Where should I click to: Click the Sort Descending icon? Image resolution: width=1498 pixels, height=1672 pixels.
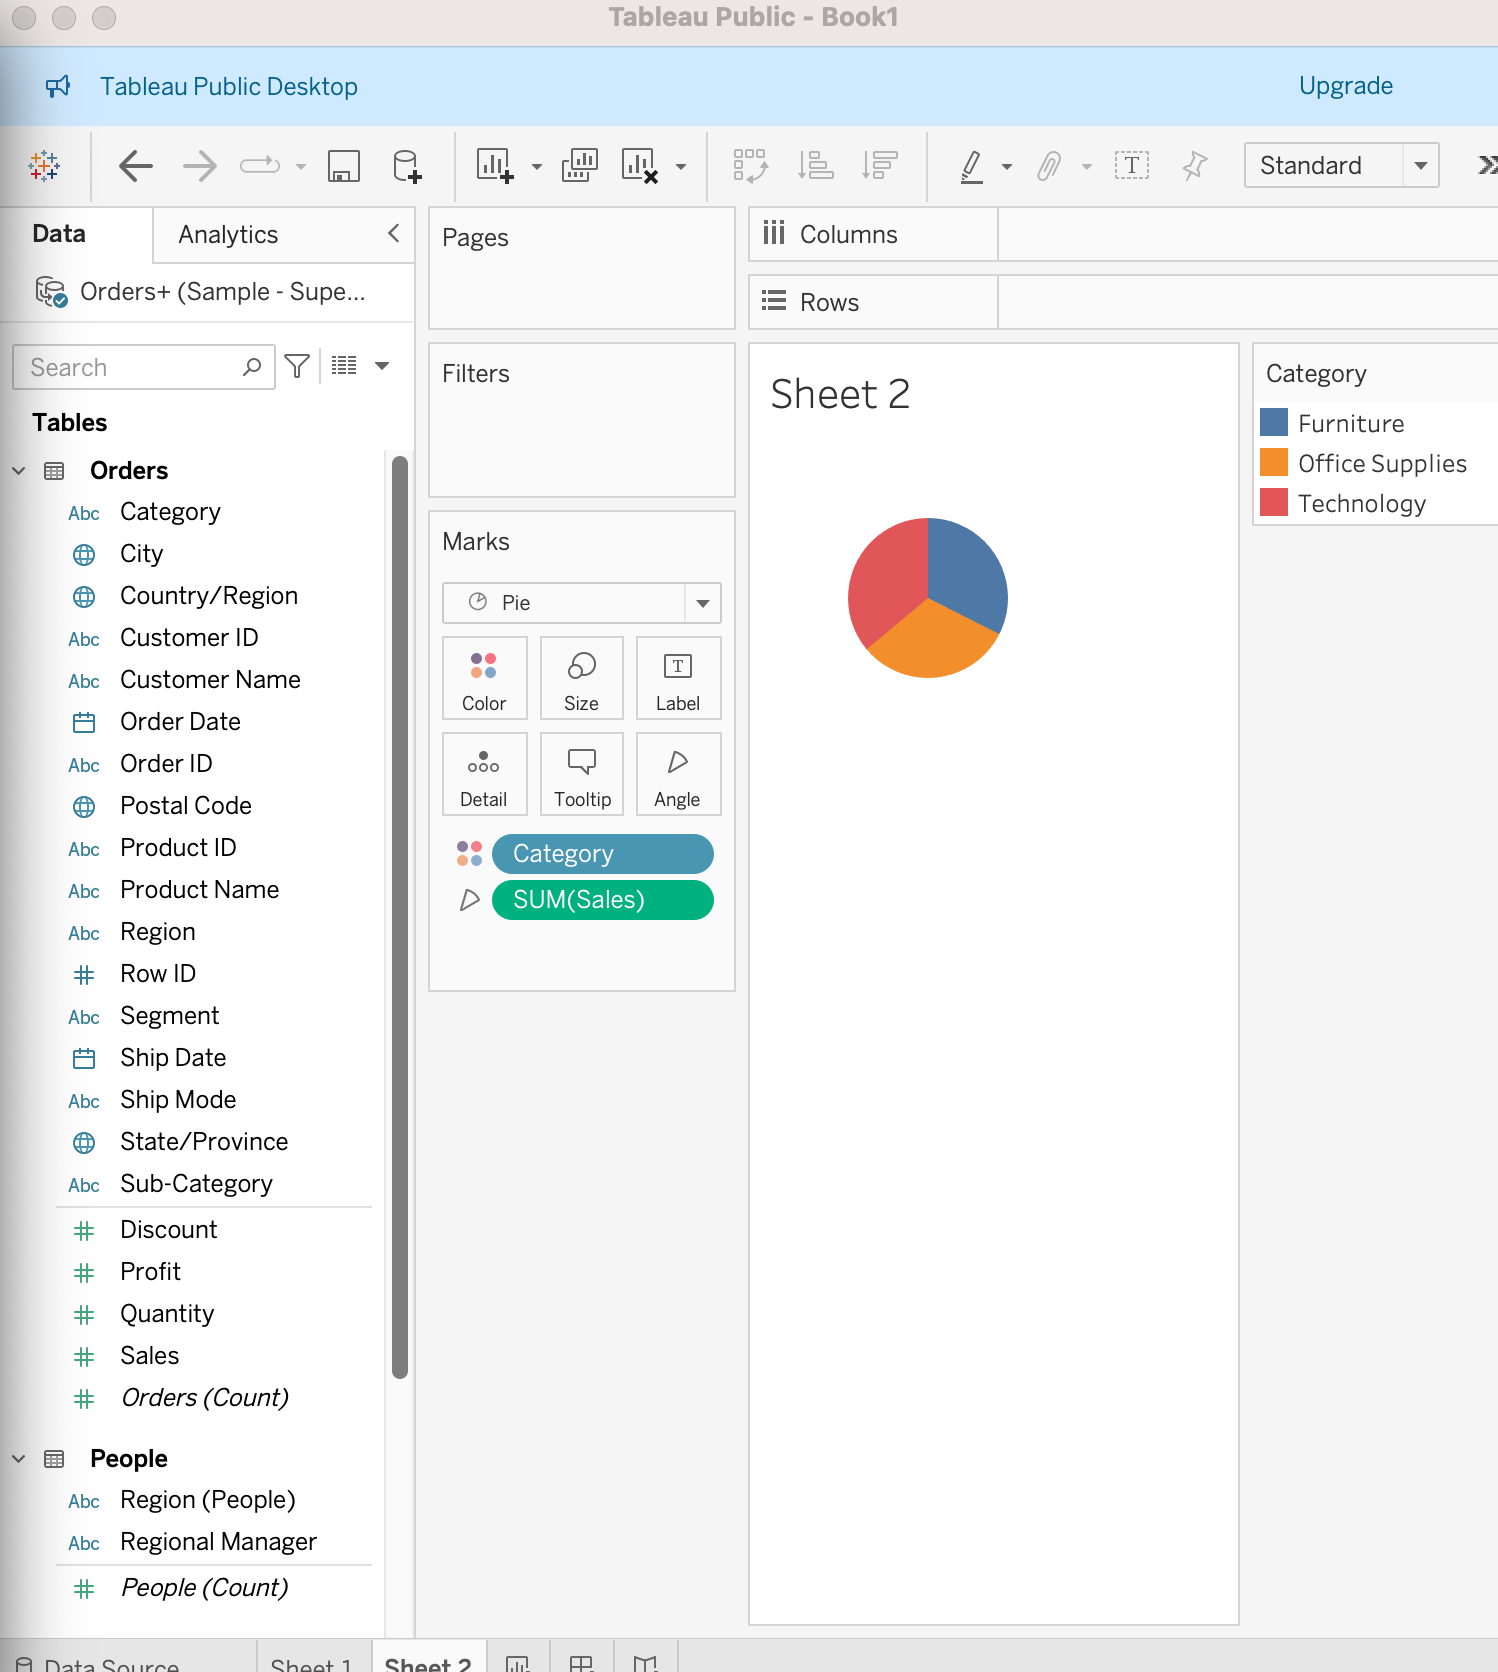880,166
